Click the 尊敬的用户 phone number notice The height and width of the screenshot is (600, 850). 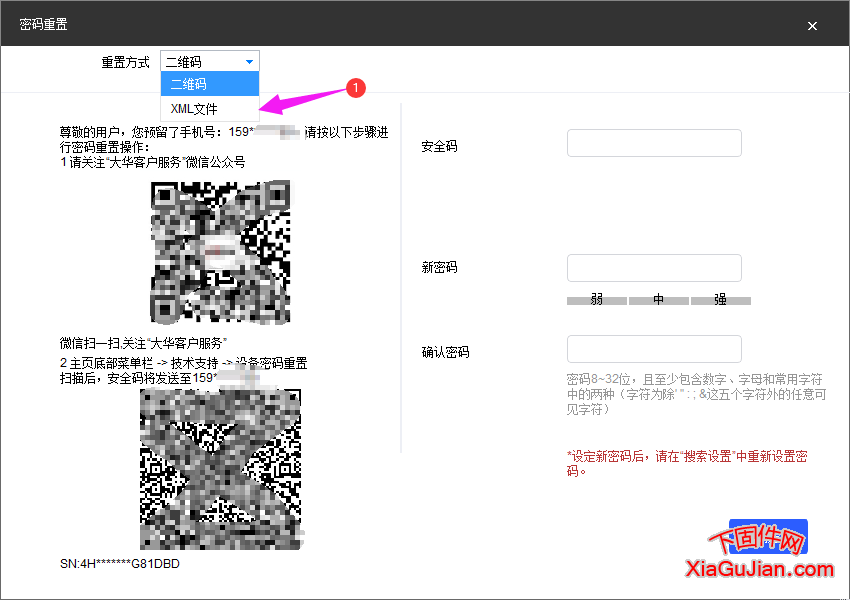coord(224,139)
